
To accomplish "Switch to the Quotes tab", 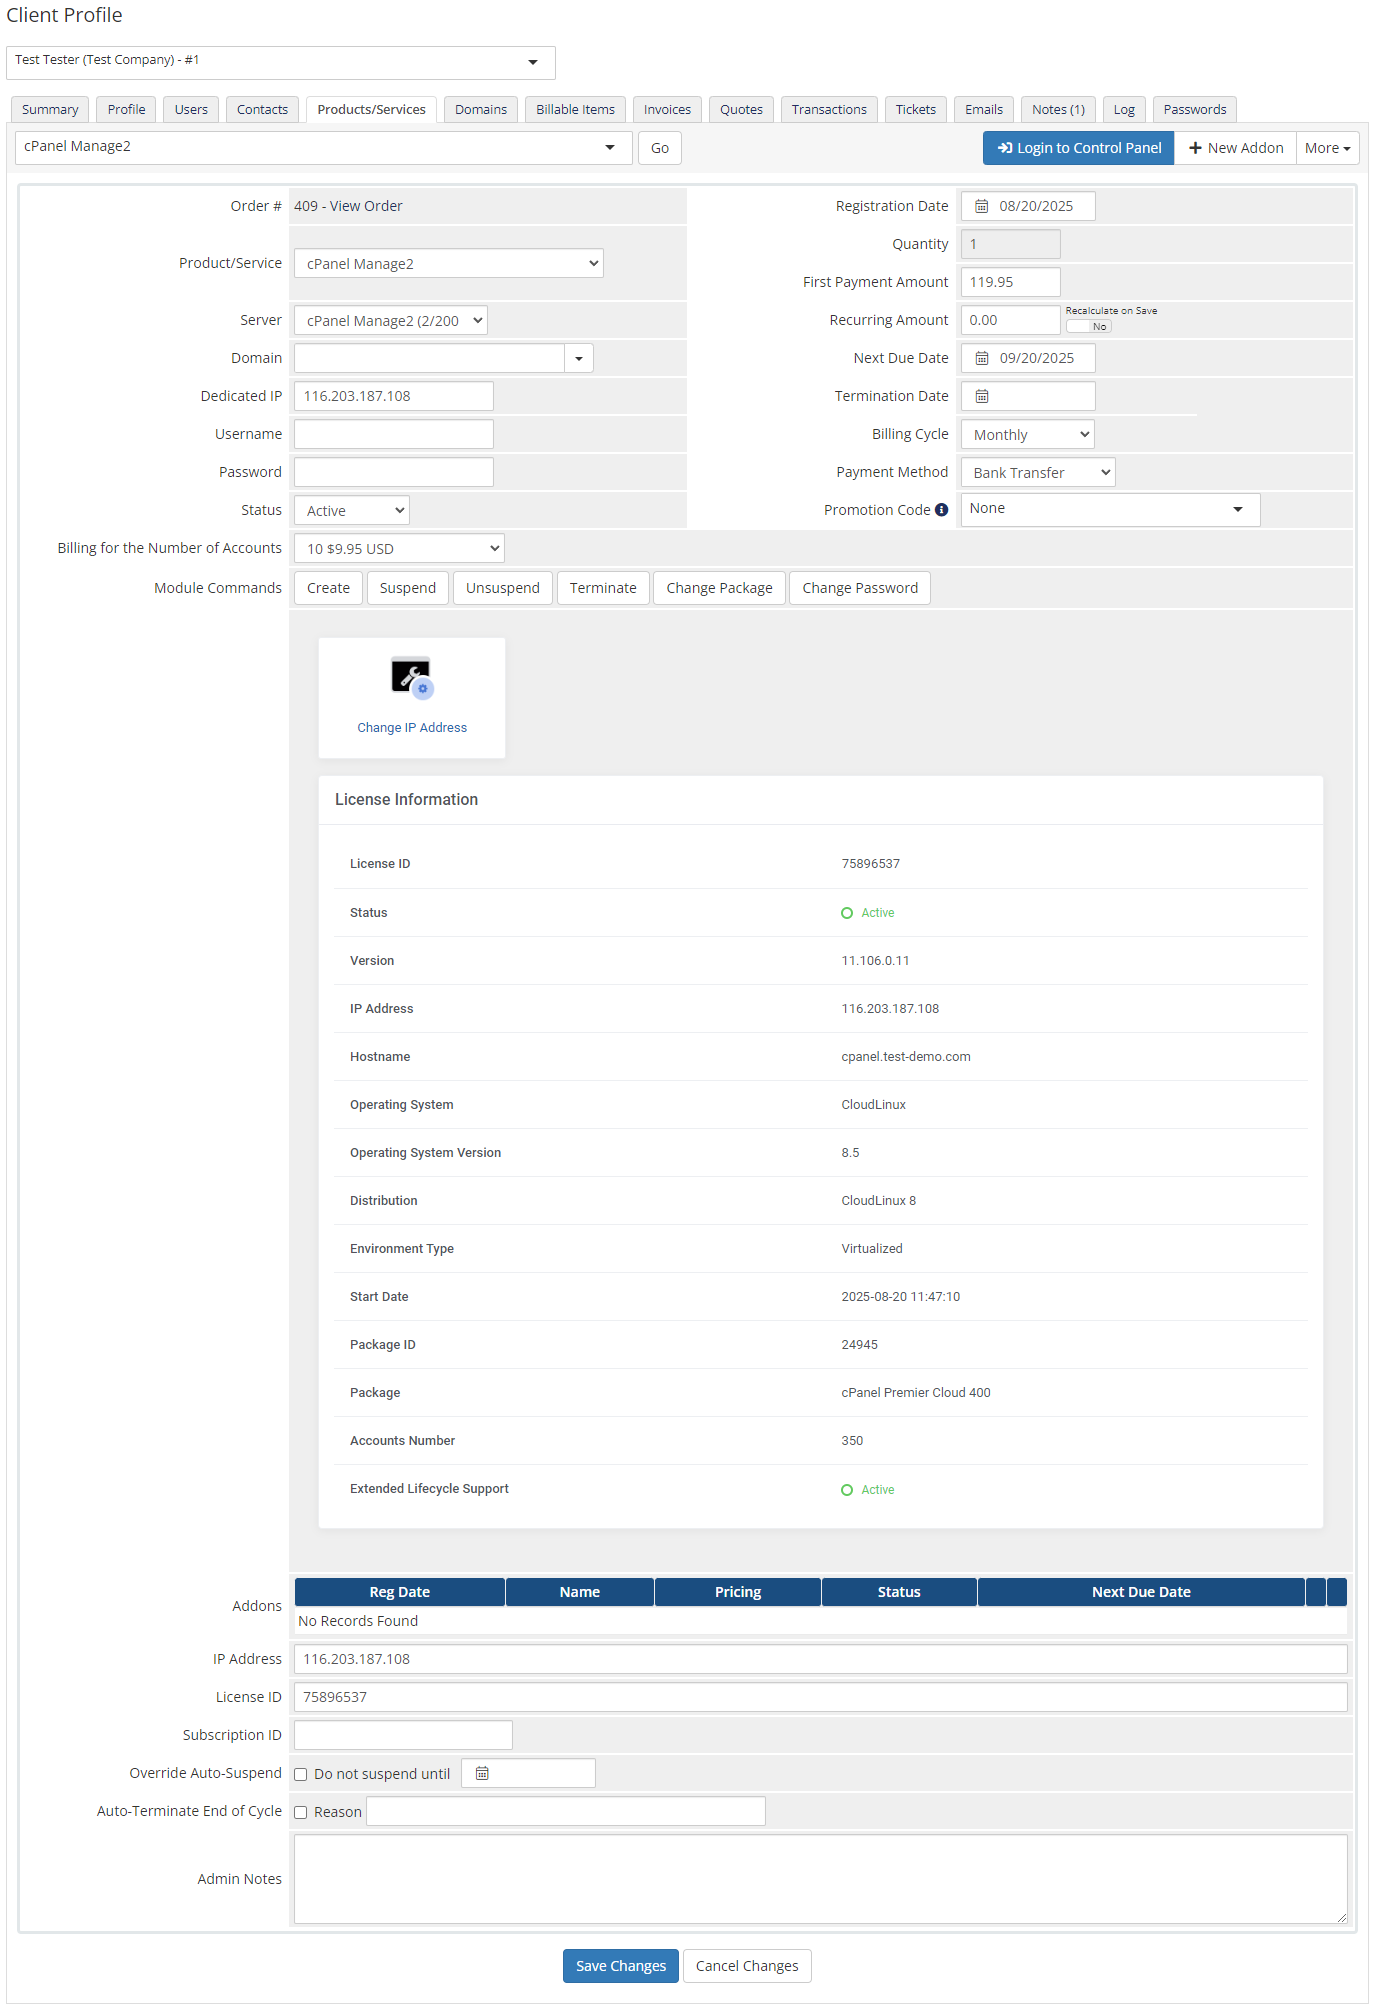I will point(741,109).
